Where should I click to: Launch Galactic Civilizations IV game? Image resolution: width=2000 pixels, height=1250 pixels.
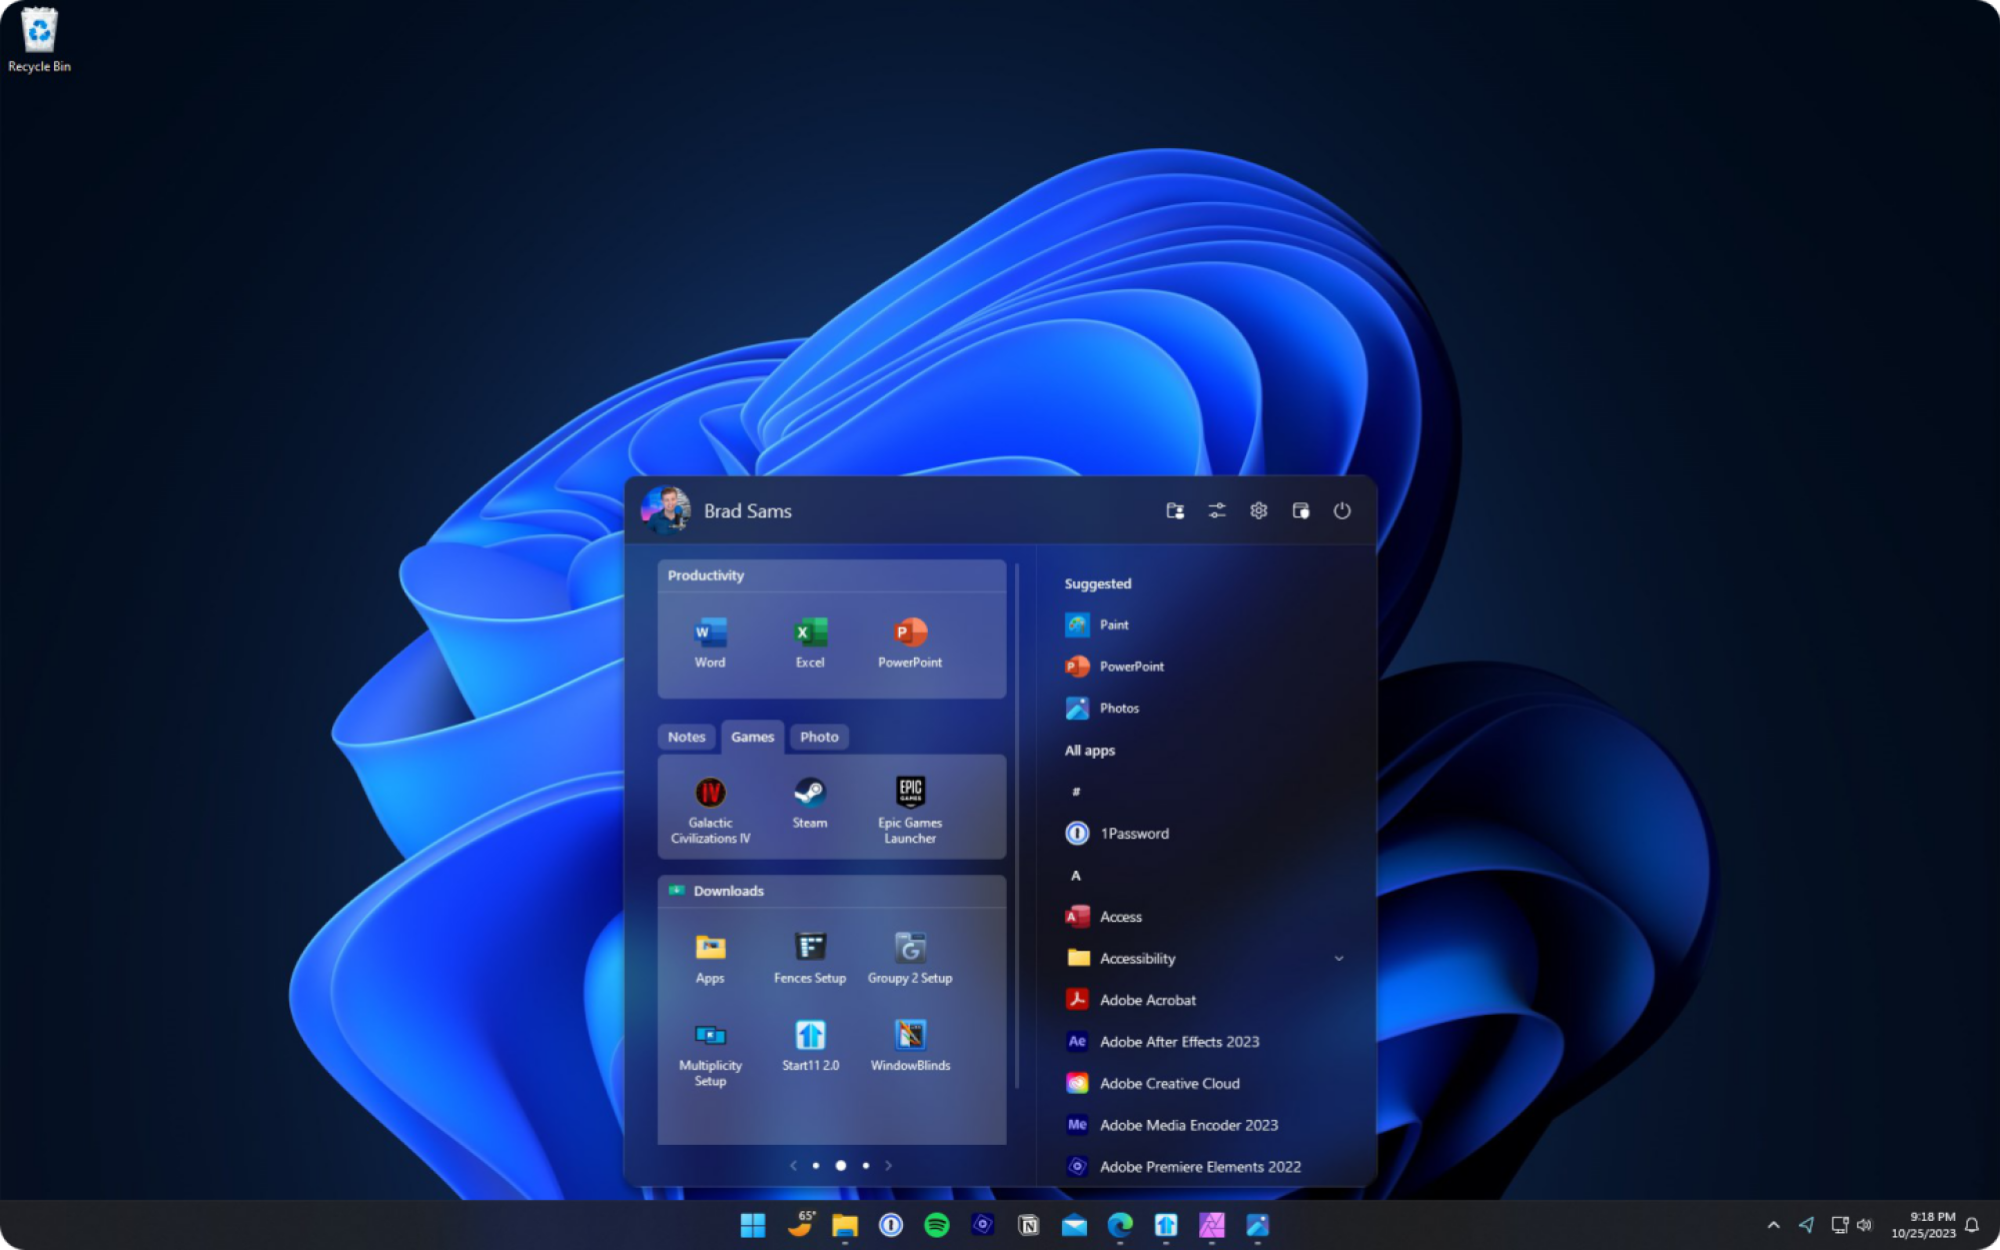[x=710, y=804]
